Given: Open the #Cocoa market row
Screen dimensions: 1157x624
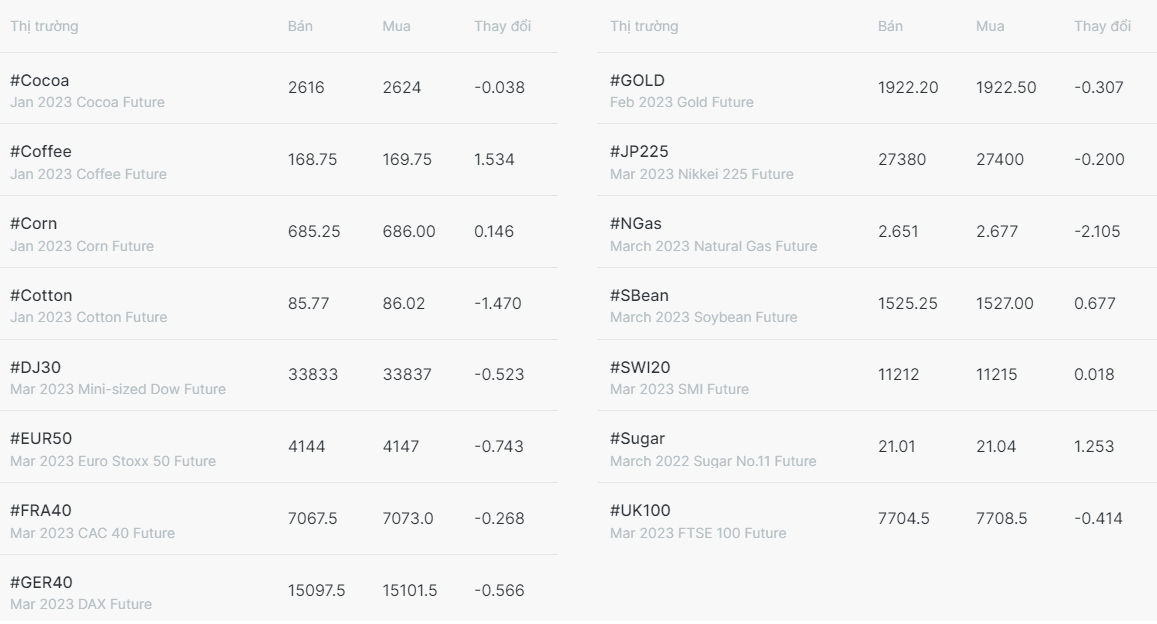Looking at the screenshot, I should click(x=279, y=88).
